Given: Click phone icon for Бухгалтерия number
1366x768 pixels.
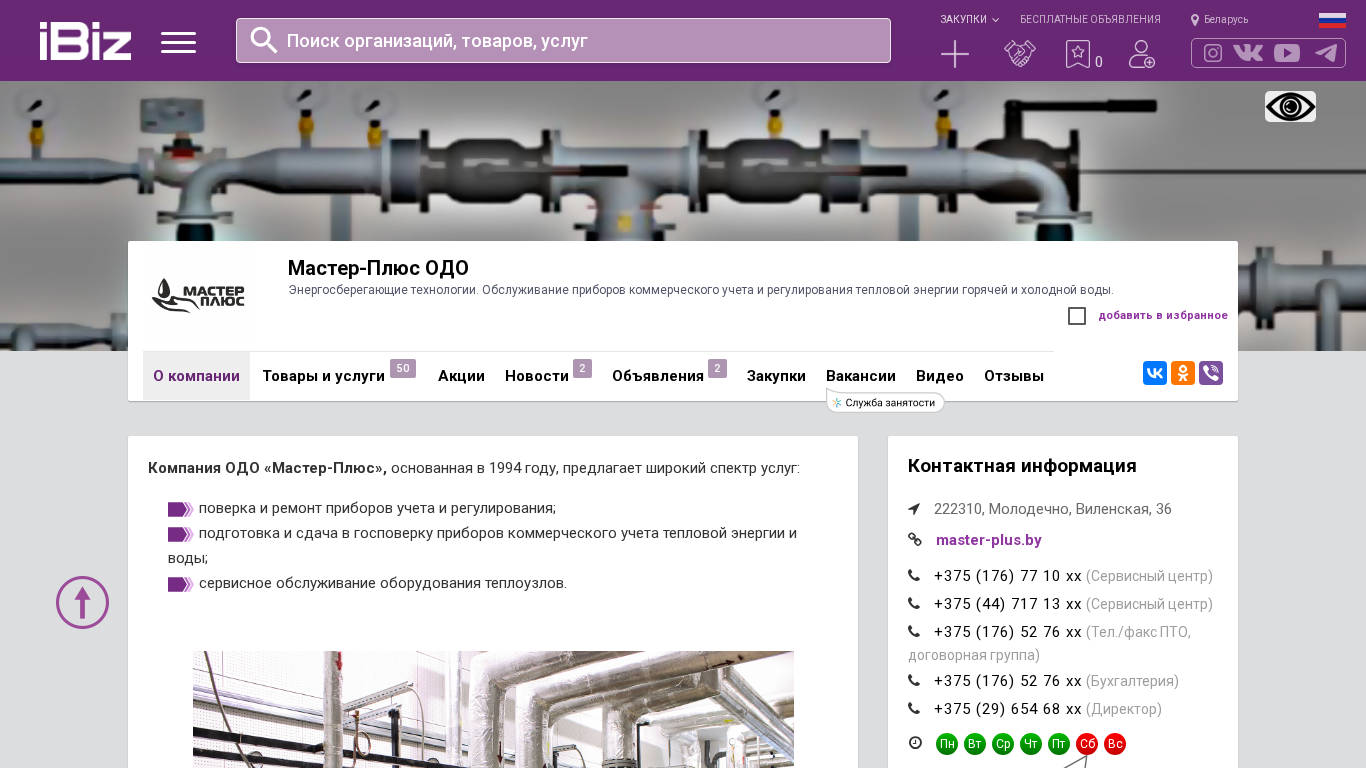Looking at the screenshot, I should pos(914,681).
